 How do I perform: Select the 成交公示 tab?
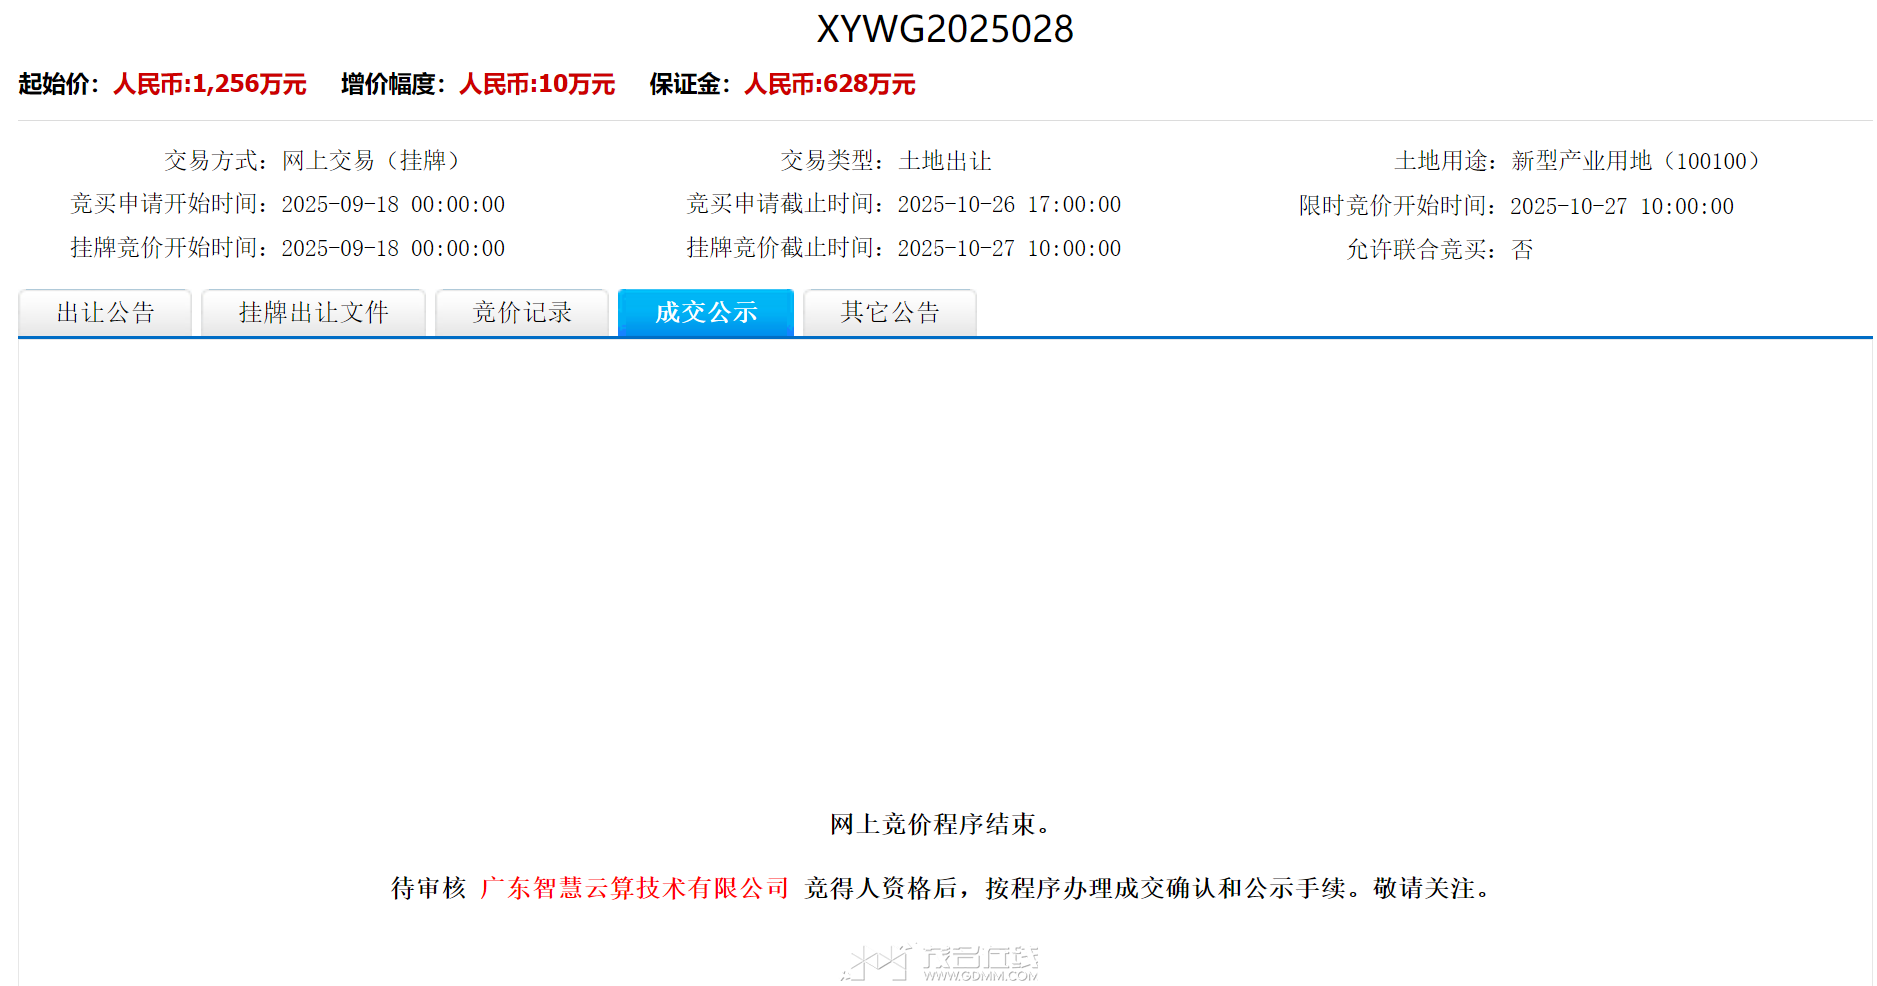pyautogui.click(x=706, y=313)
